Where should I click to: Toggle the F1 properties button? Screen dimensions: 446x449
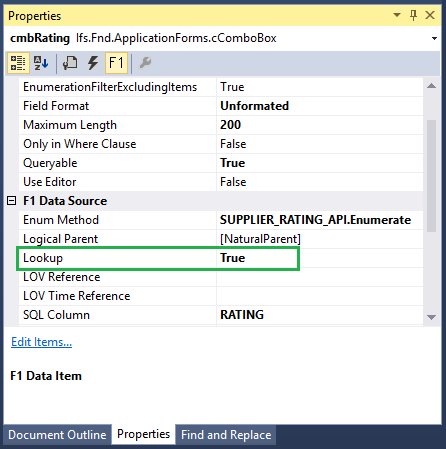116,63
